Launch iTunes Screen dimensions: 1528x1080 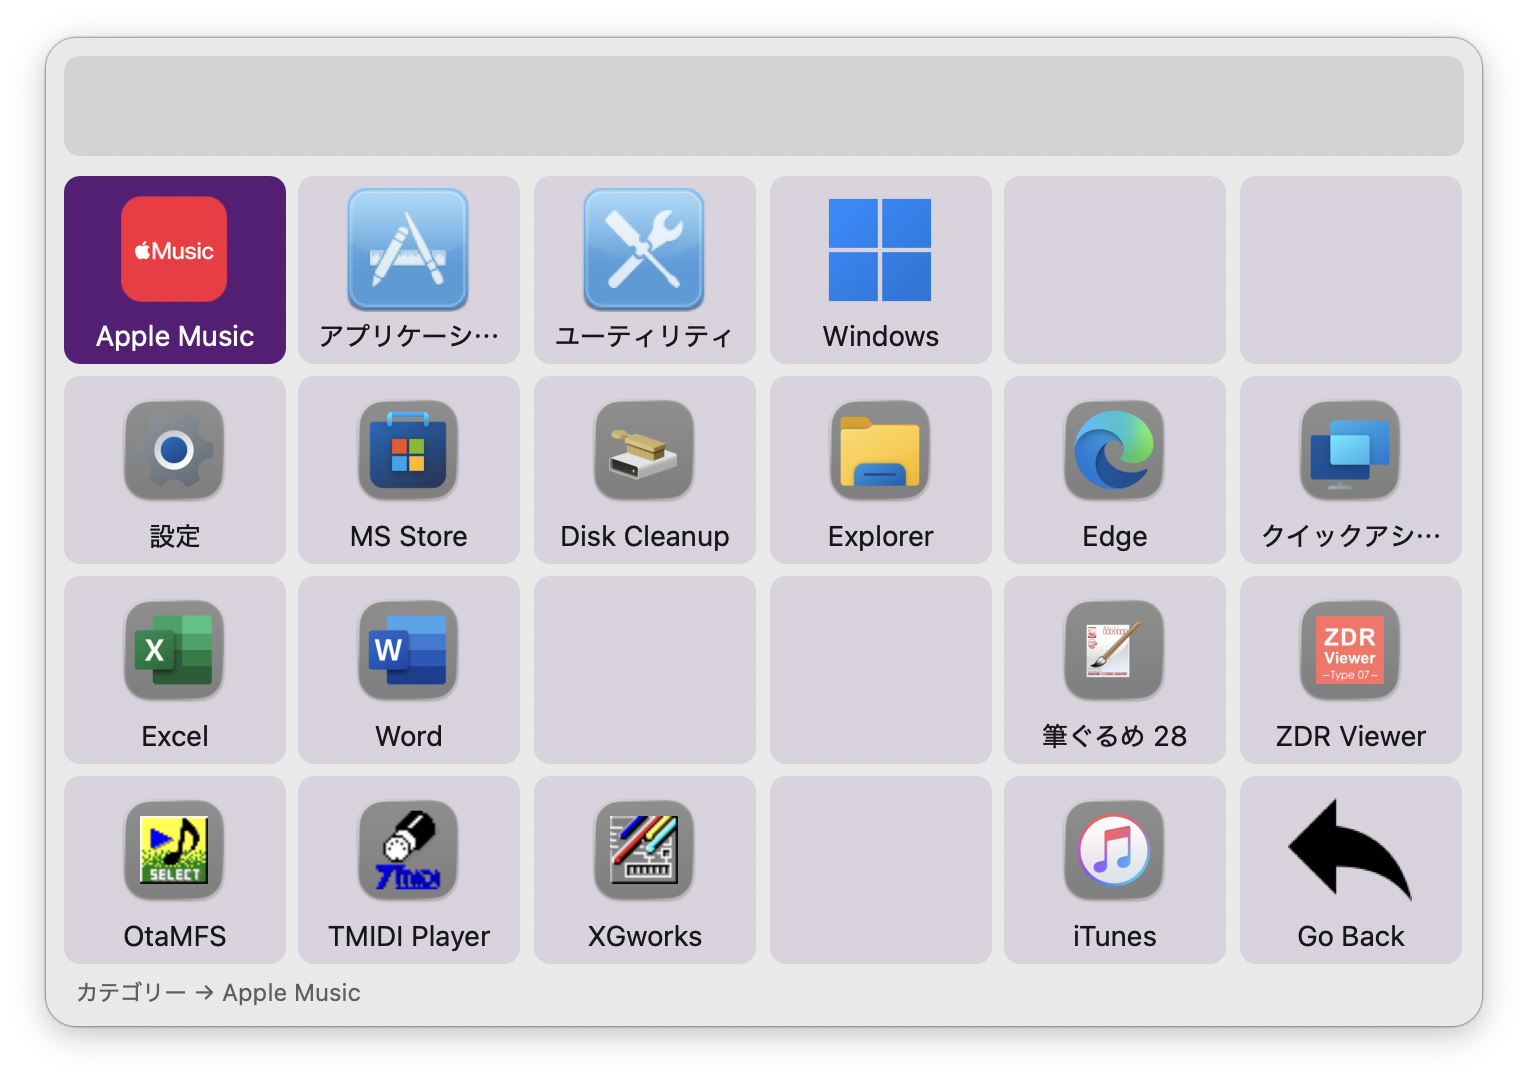(1115, 870)
